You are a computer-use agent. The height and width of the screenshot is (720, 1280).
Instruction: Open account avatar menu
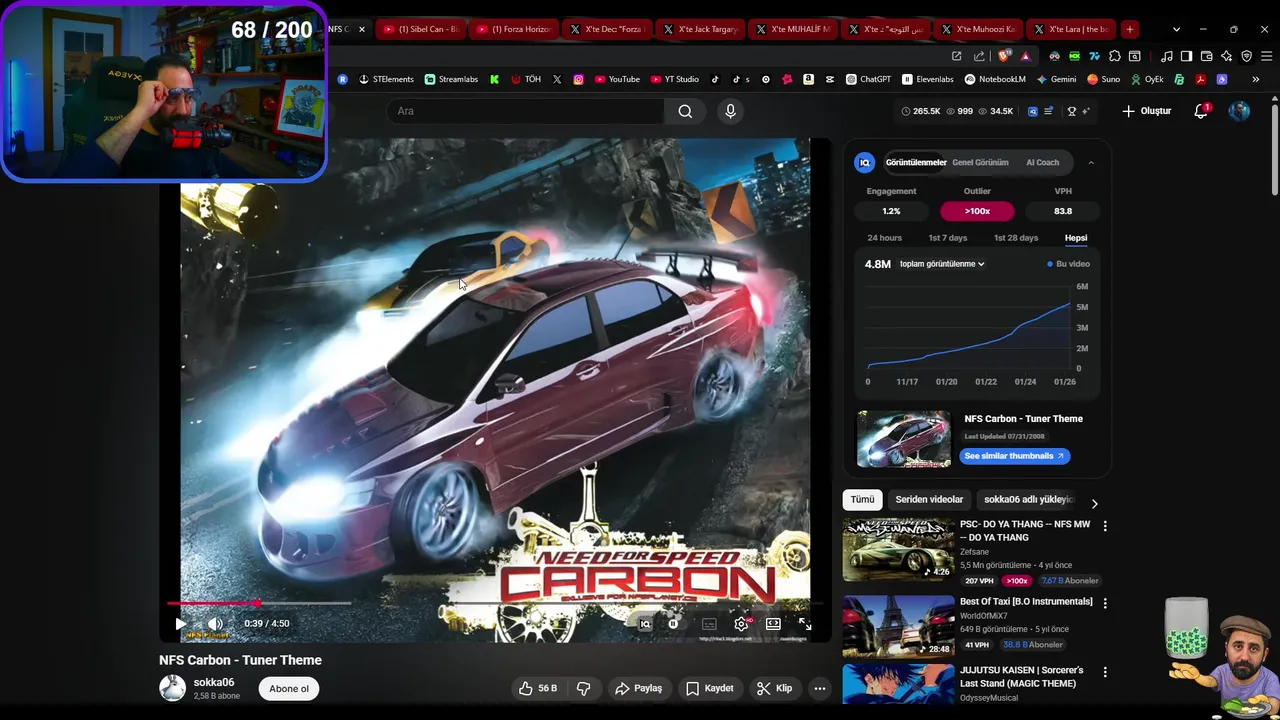pyautogui.click(x=1239, y=111)
